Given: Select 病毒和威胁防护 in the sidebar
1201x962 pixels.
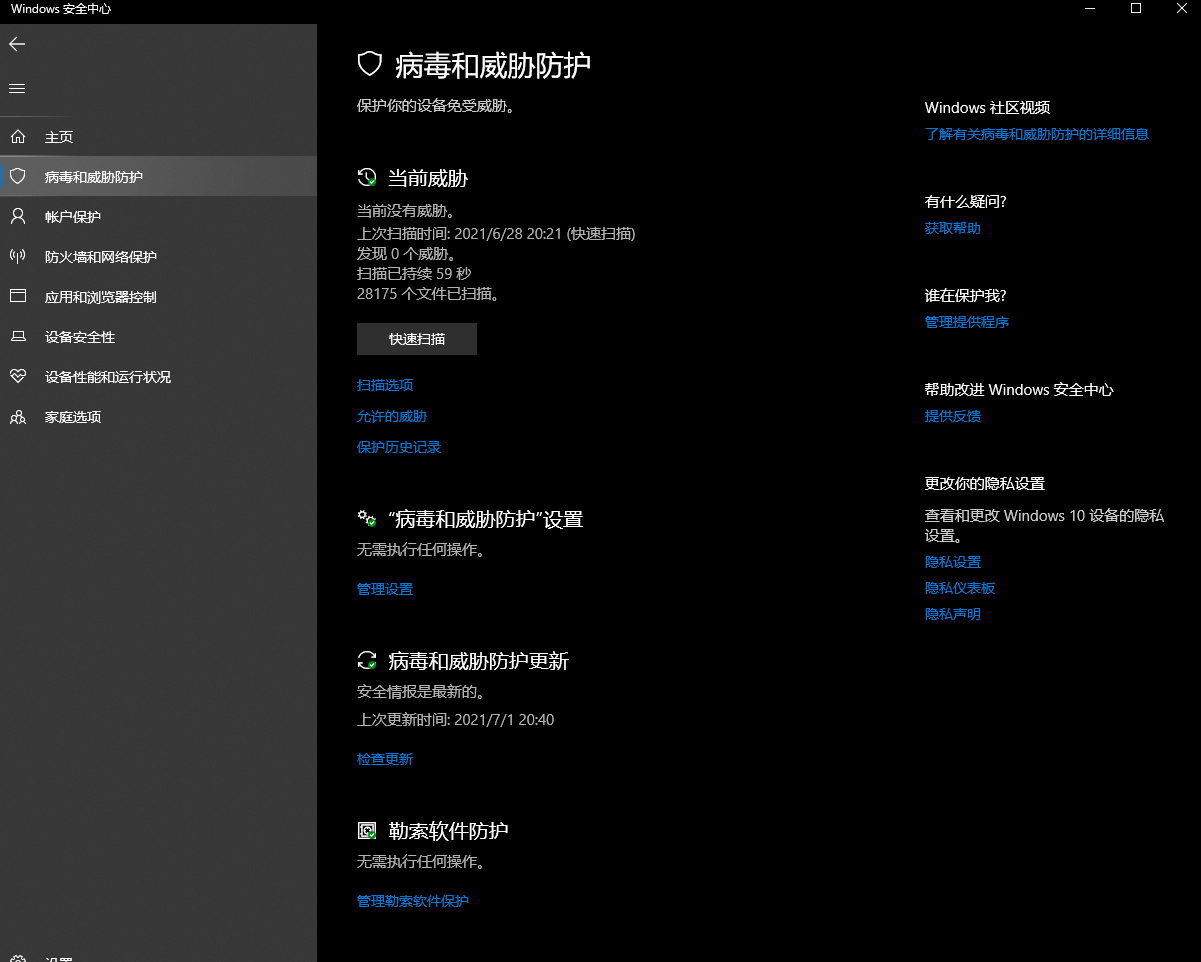Looking at the screenshot, I should click(x=94, y=177).
